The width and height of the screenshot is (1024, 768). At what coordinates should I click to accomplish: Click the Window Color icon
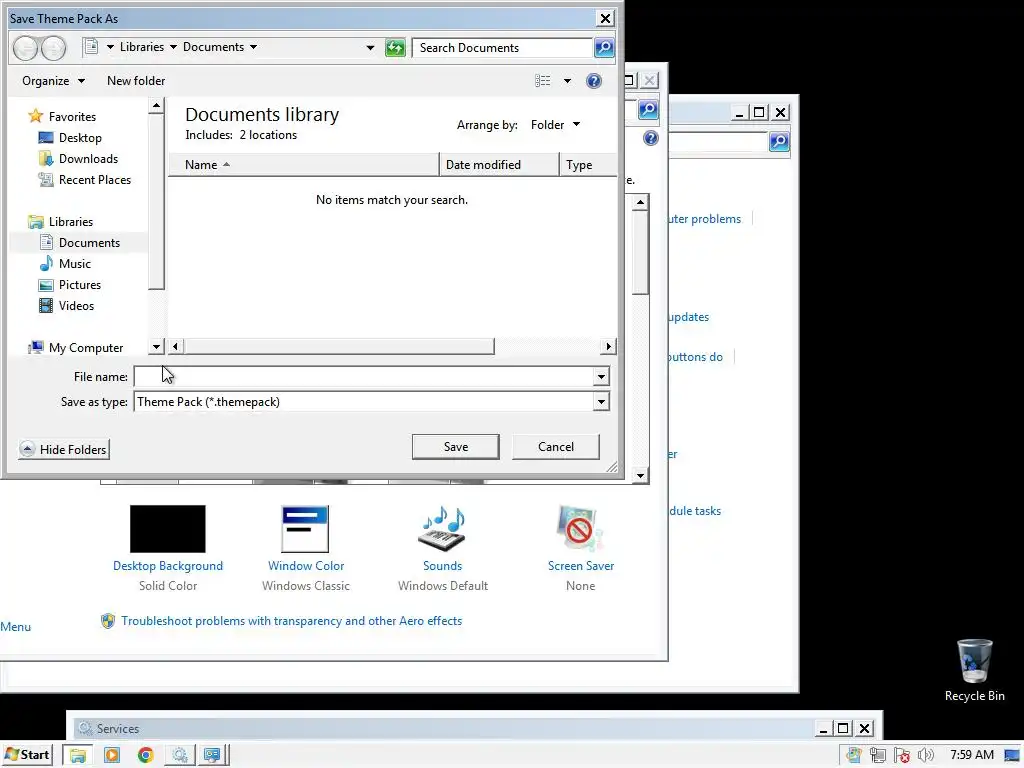point(305,529)
